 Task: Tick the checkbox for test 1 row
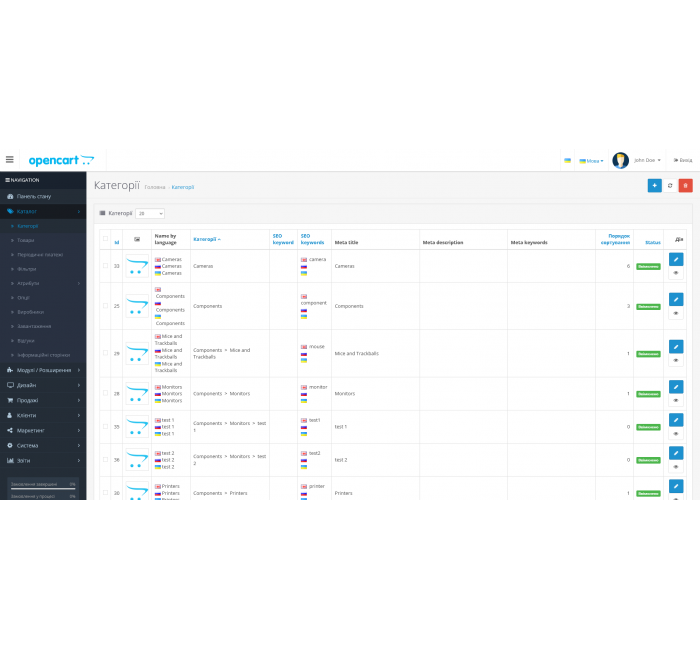pos(105,426)
